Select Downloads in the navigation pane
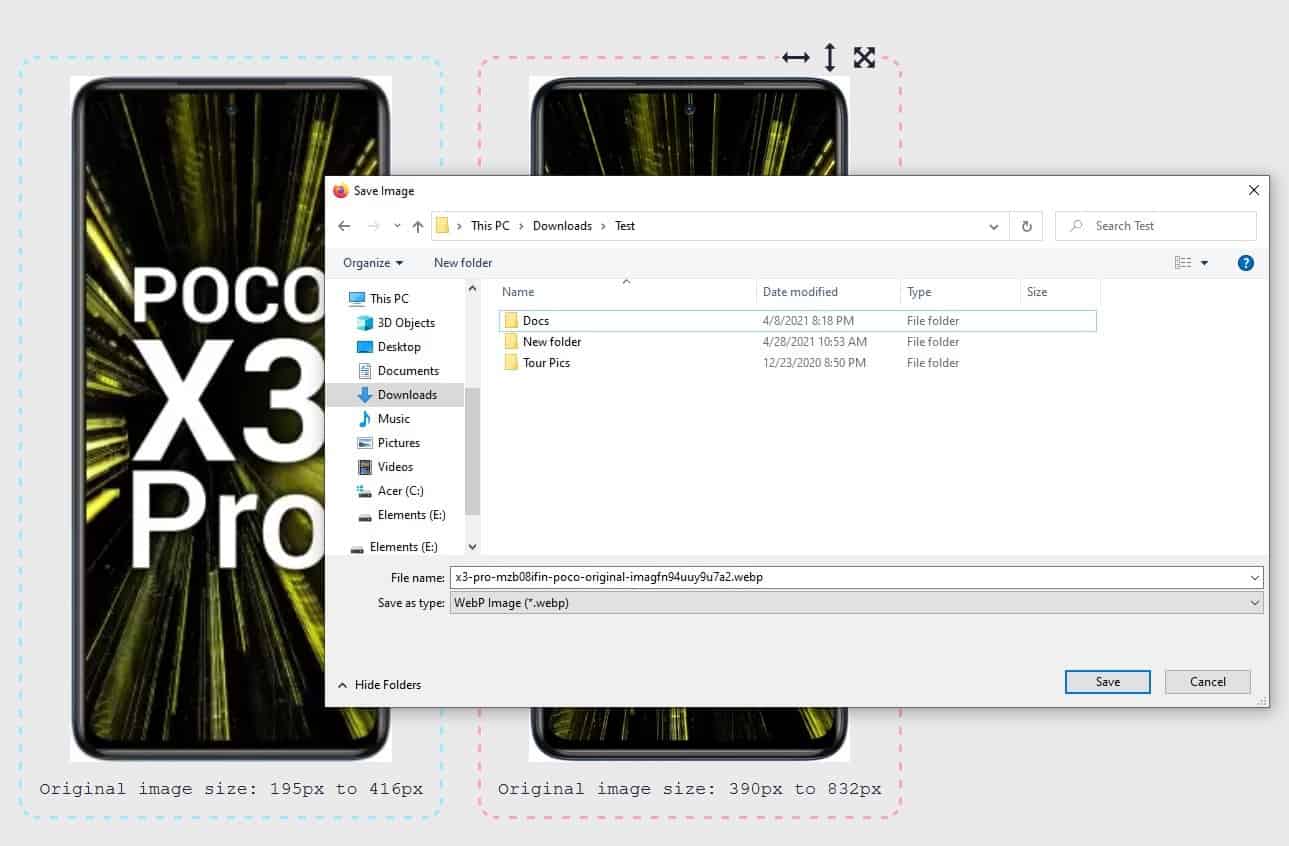The image size is (1289, 846). [407, 395]
